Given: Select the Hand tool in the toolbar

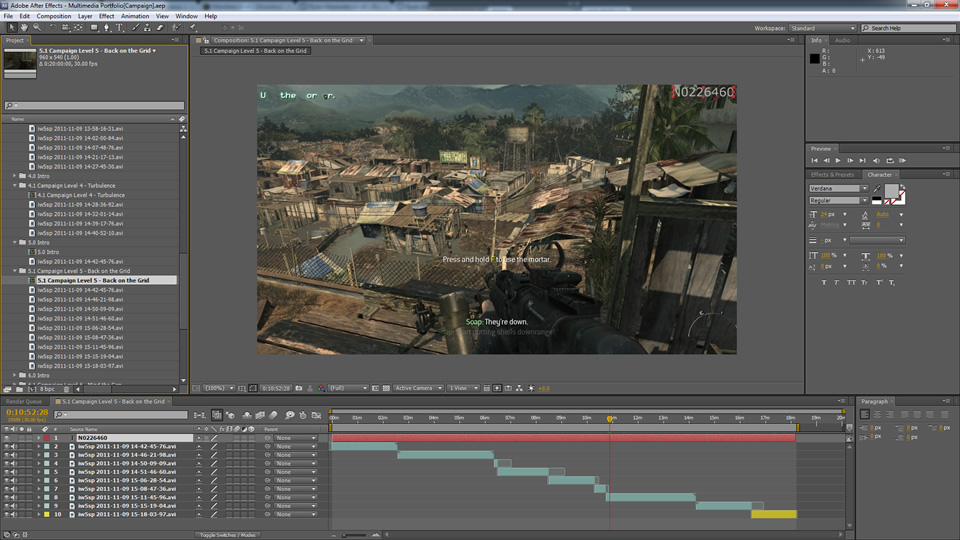Looking at the screenshot, I should pos(23,27).
